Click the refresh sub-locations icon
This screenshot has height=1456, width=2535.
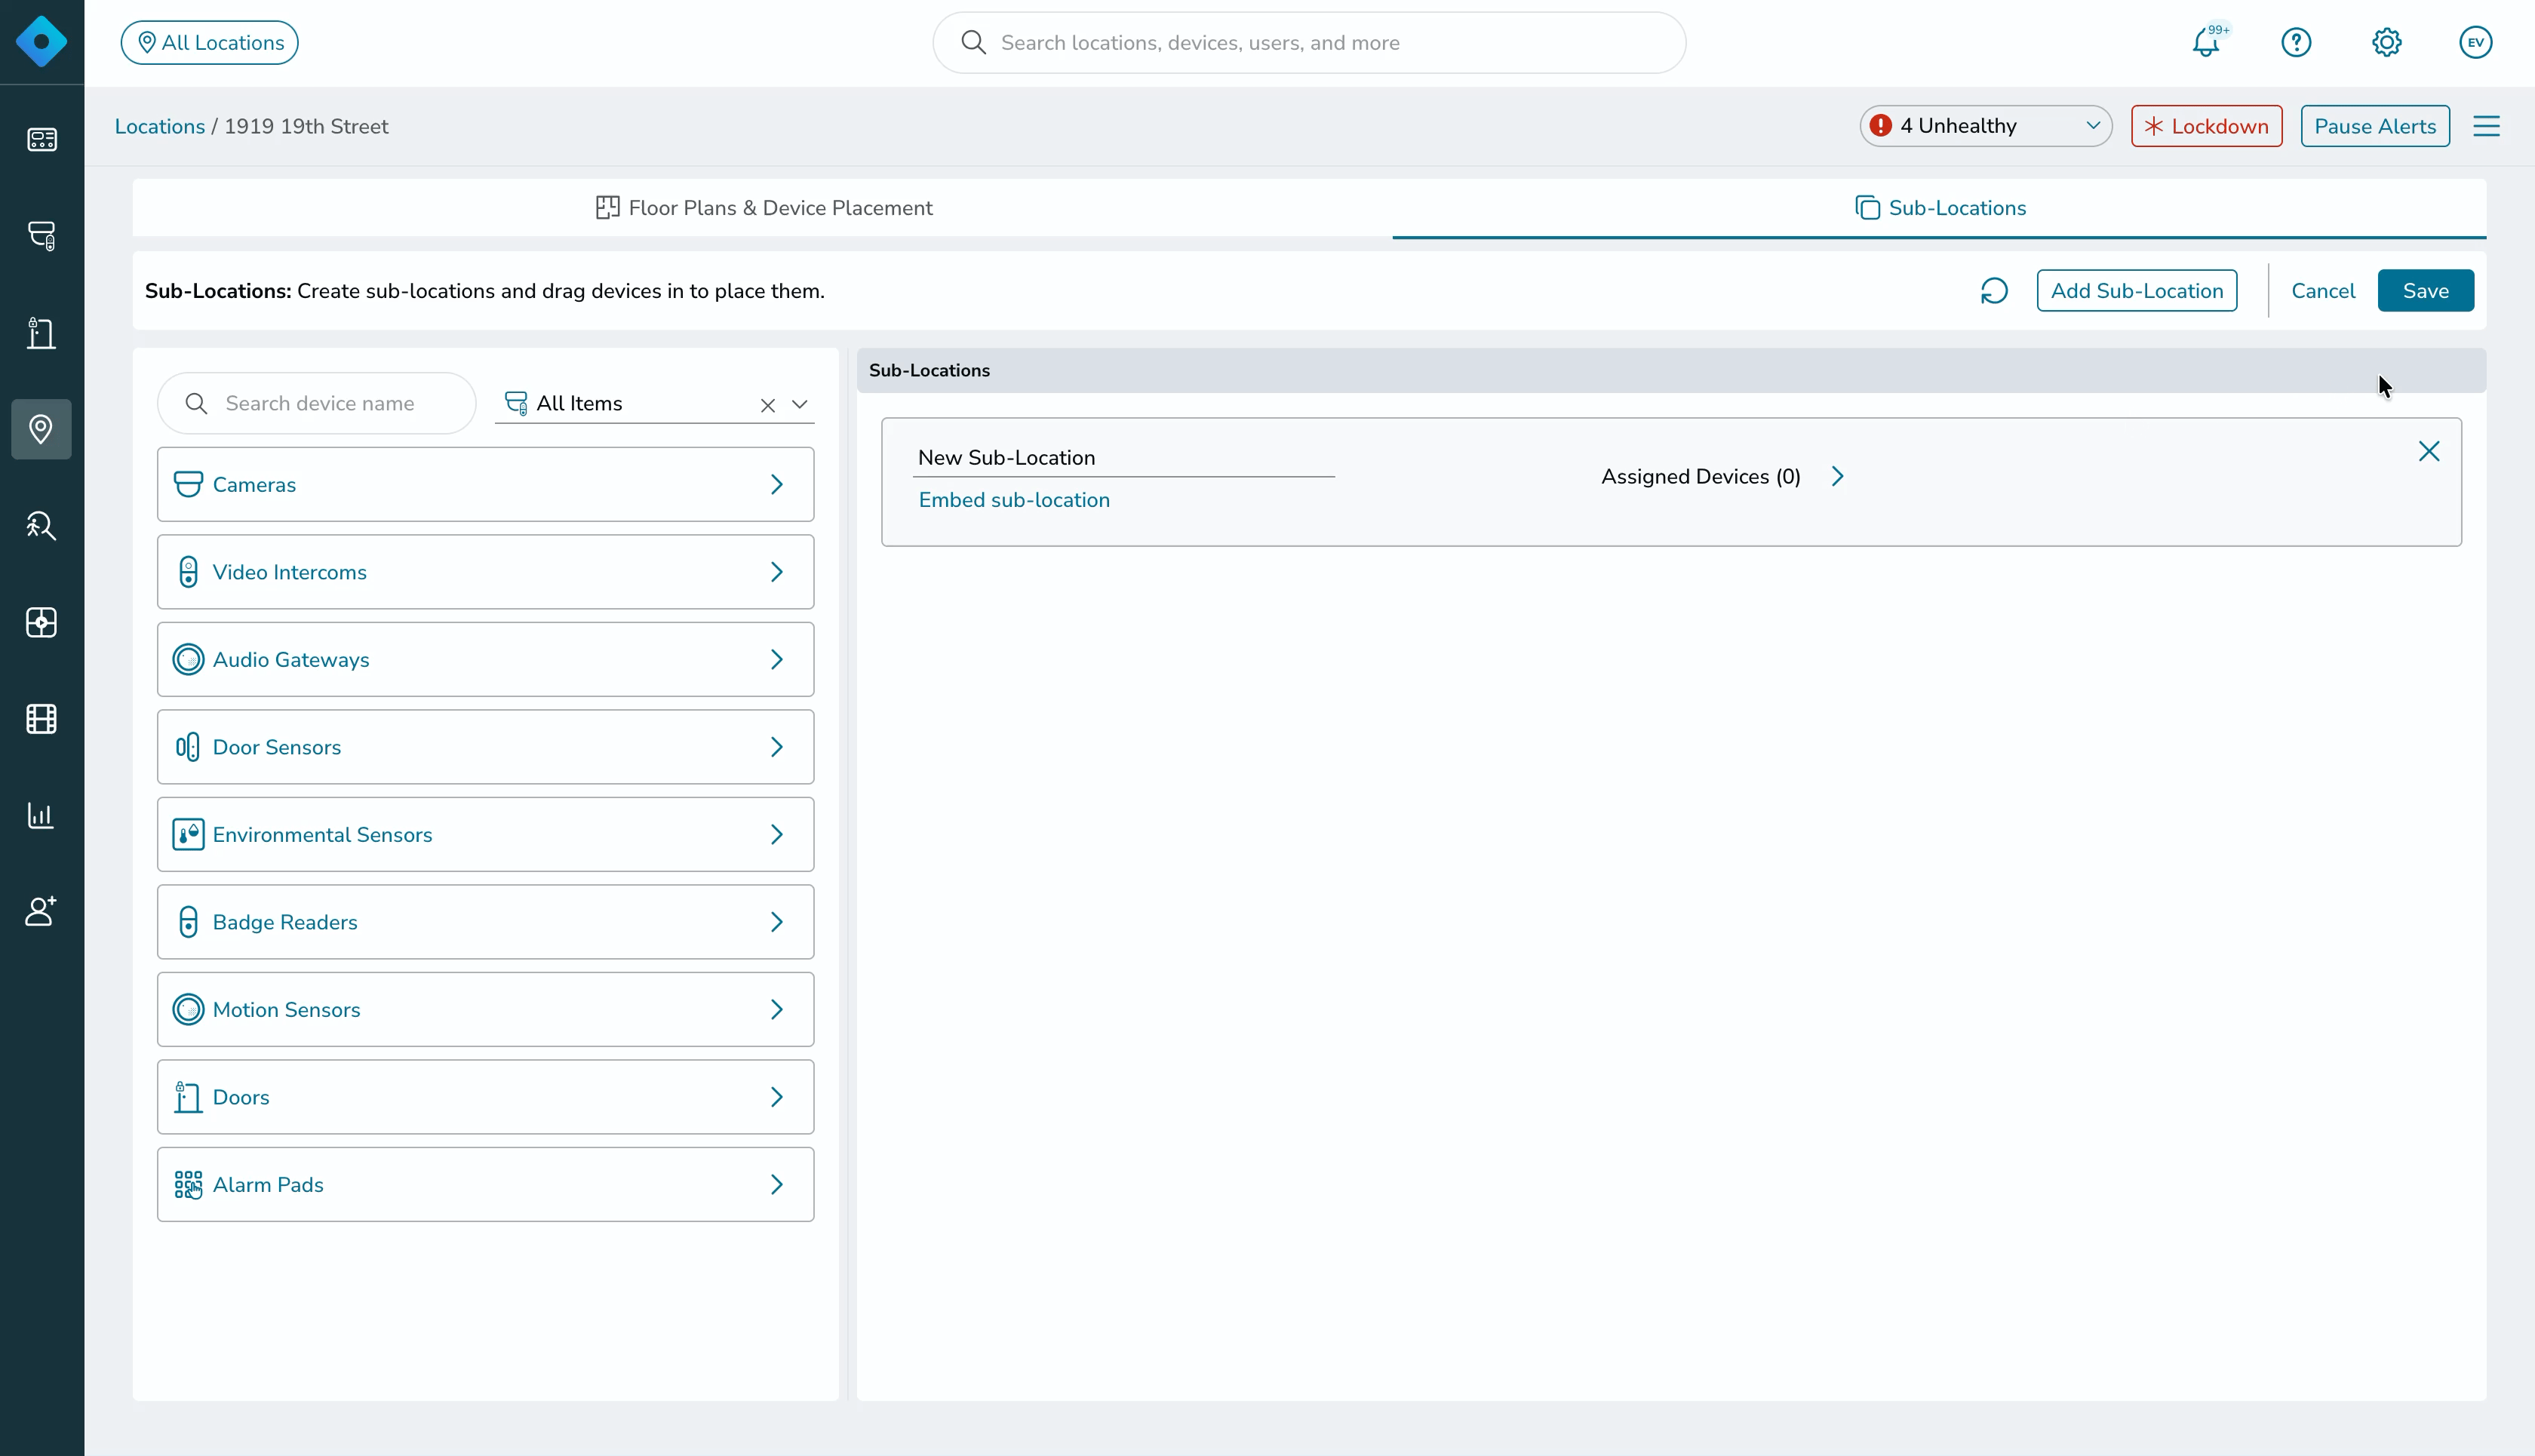[1994, 291]
